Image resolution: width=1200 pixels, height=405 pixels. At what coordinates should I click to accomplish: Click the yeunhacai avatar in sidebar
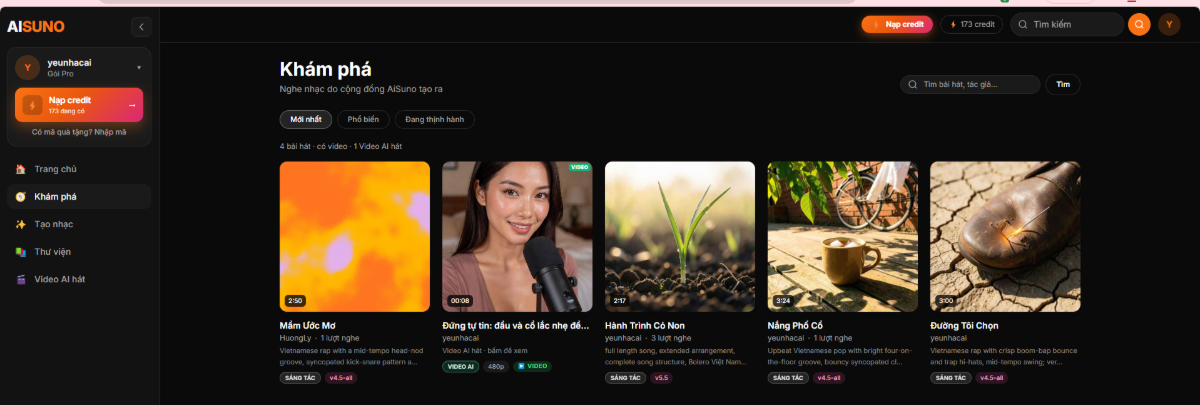(28, 68)
